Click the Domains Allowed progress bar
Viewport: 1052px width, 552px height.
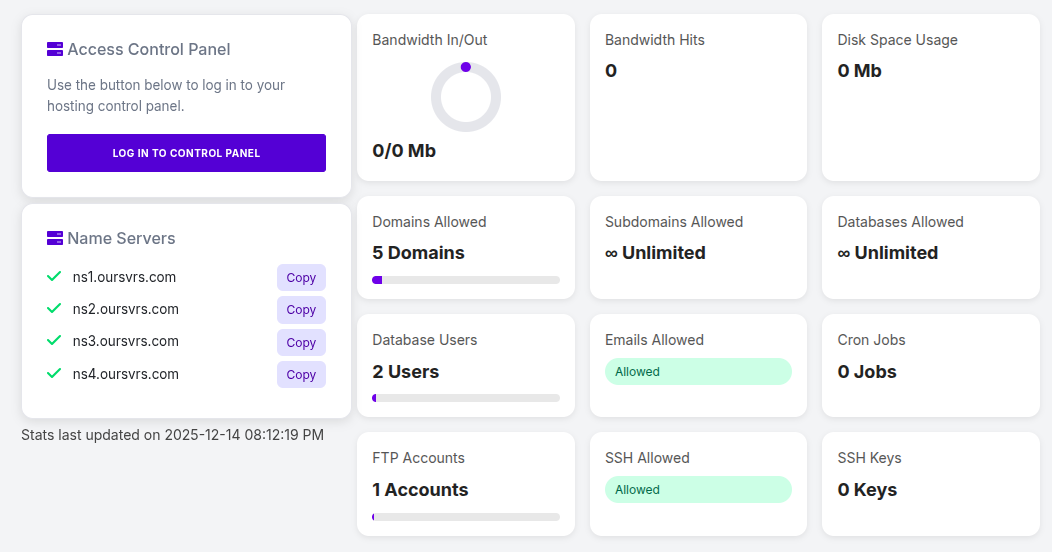coord(465,280)
